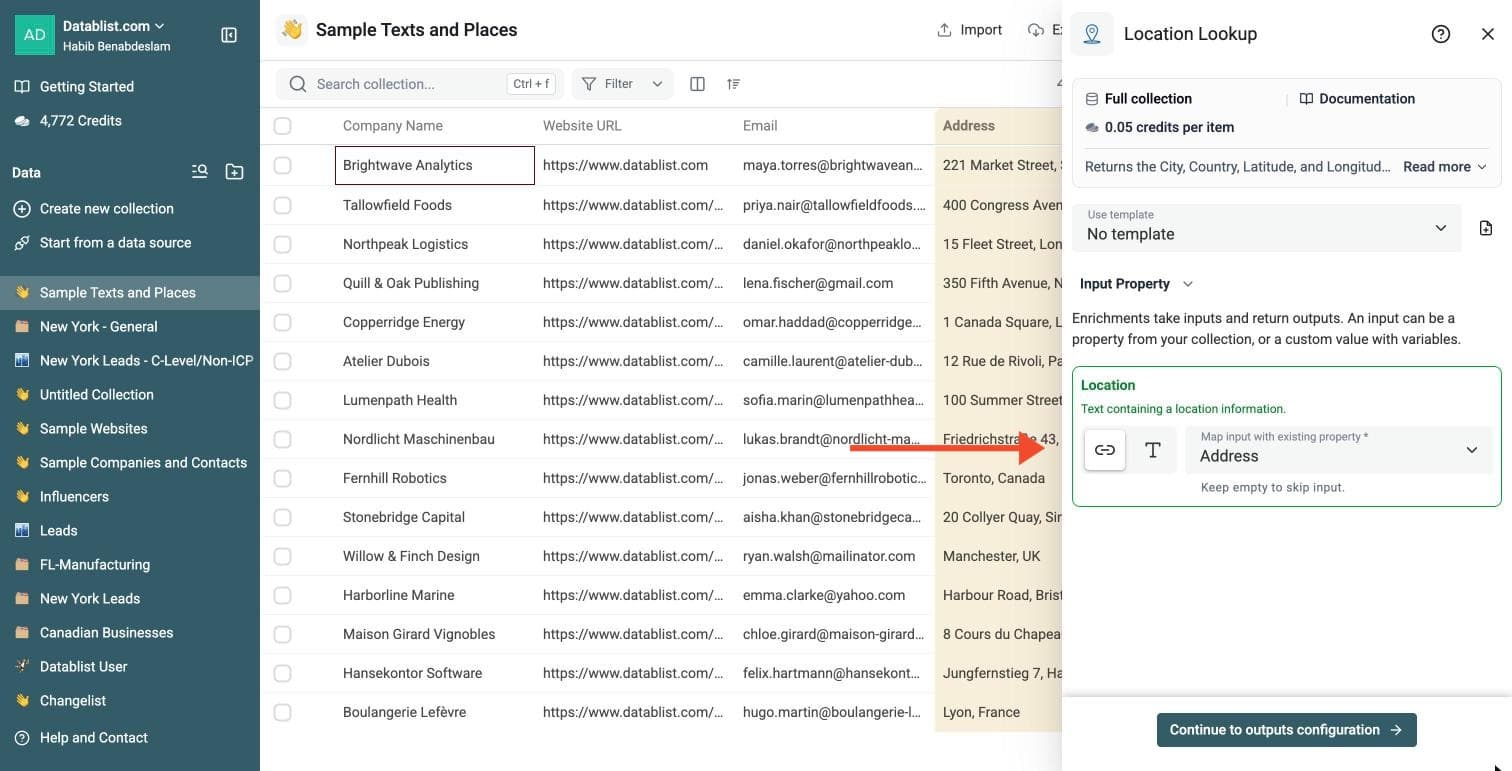This screenshot has width=1512, height=771.
Task: Check the Fernhill Robotics row checkbox
Action: (x=283, y=478)
